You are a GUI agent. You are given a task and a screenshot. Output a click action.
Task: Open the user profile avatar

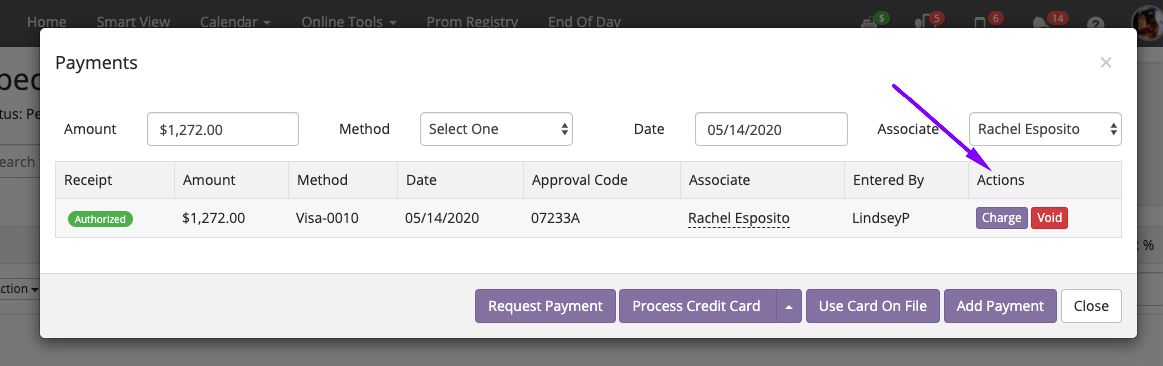[1152, 20]
